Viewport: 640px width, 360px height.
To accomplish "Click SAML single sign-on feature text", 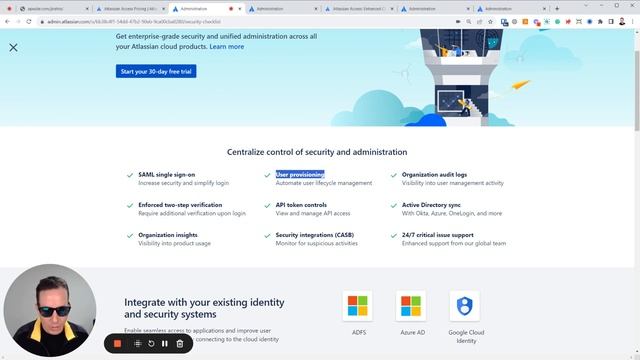I will (167, 174).
